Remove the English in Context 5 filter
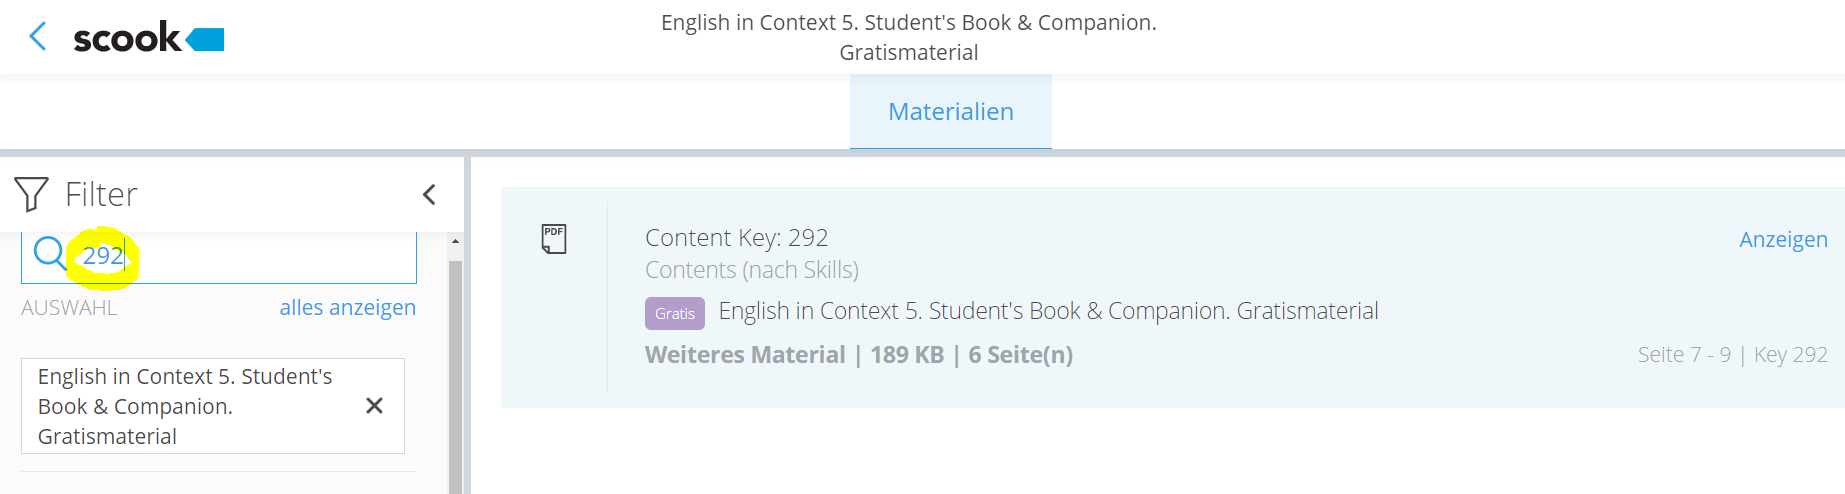Screen dimensions: 1845x494 (x=374, y=405)
